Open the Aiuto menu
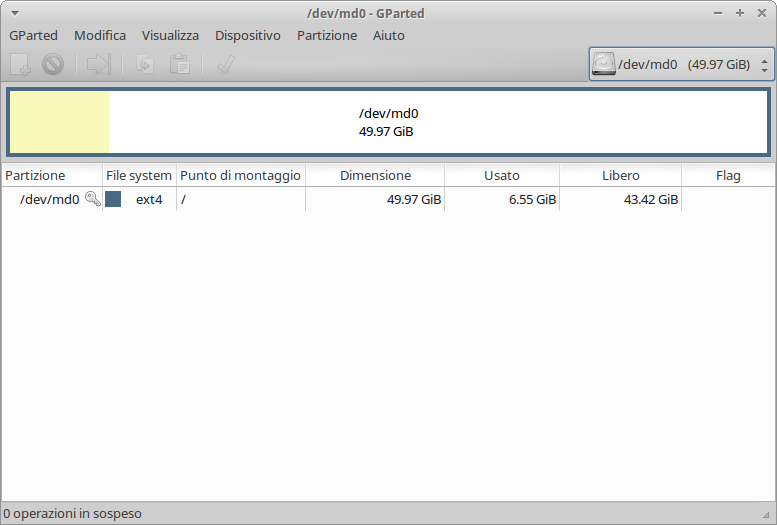 pos(388,35)
